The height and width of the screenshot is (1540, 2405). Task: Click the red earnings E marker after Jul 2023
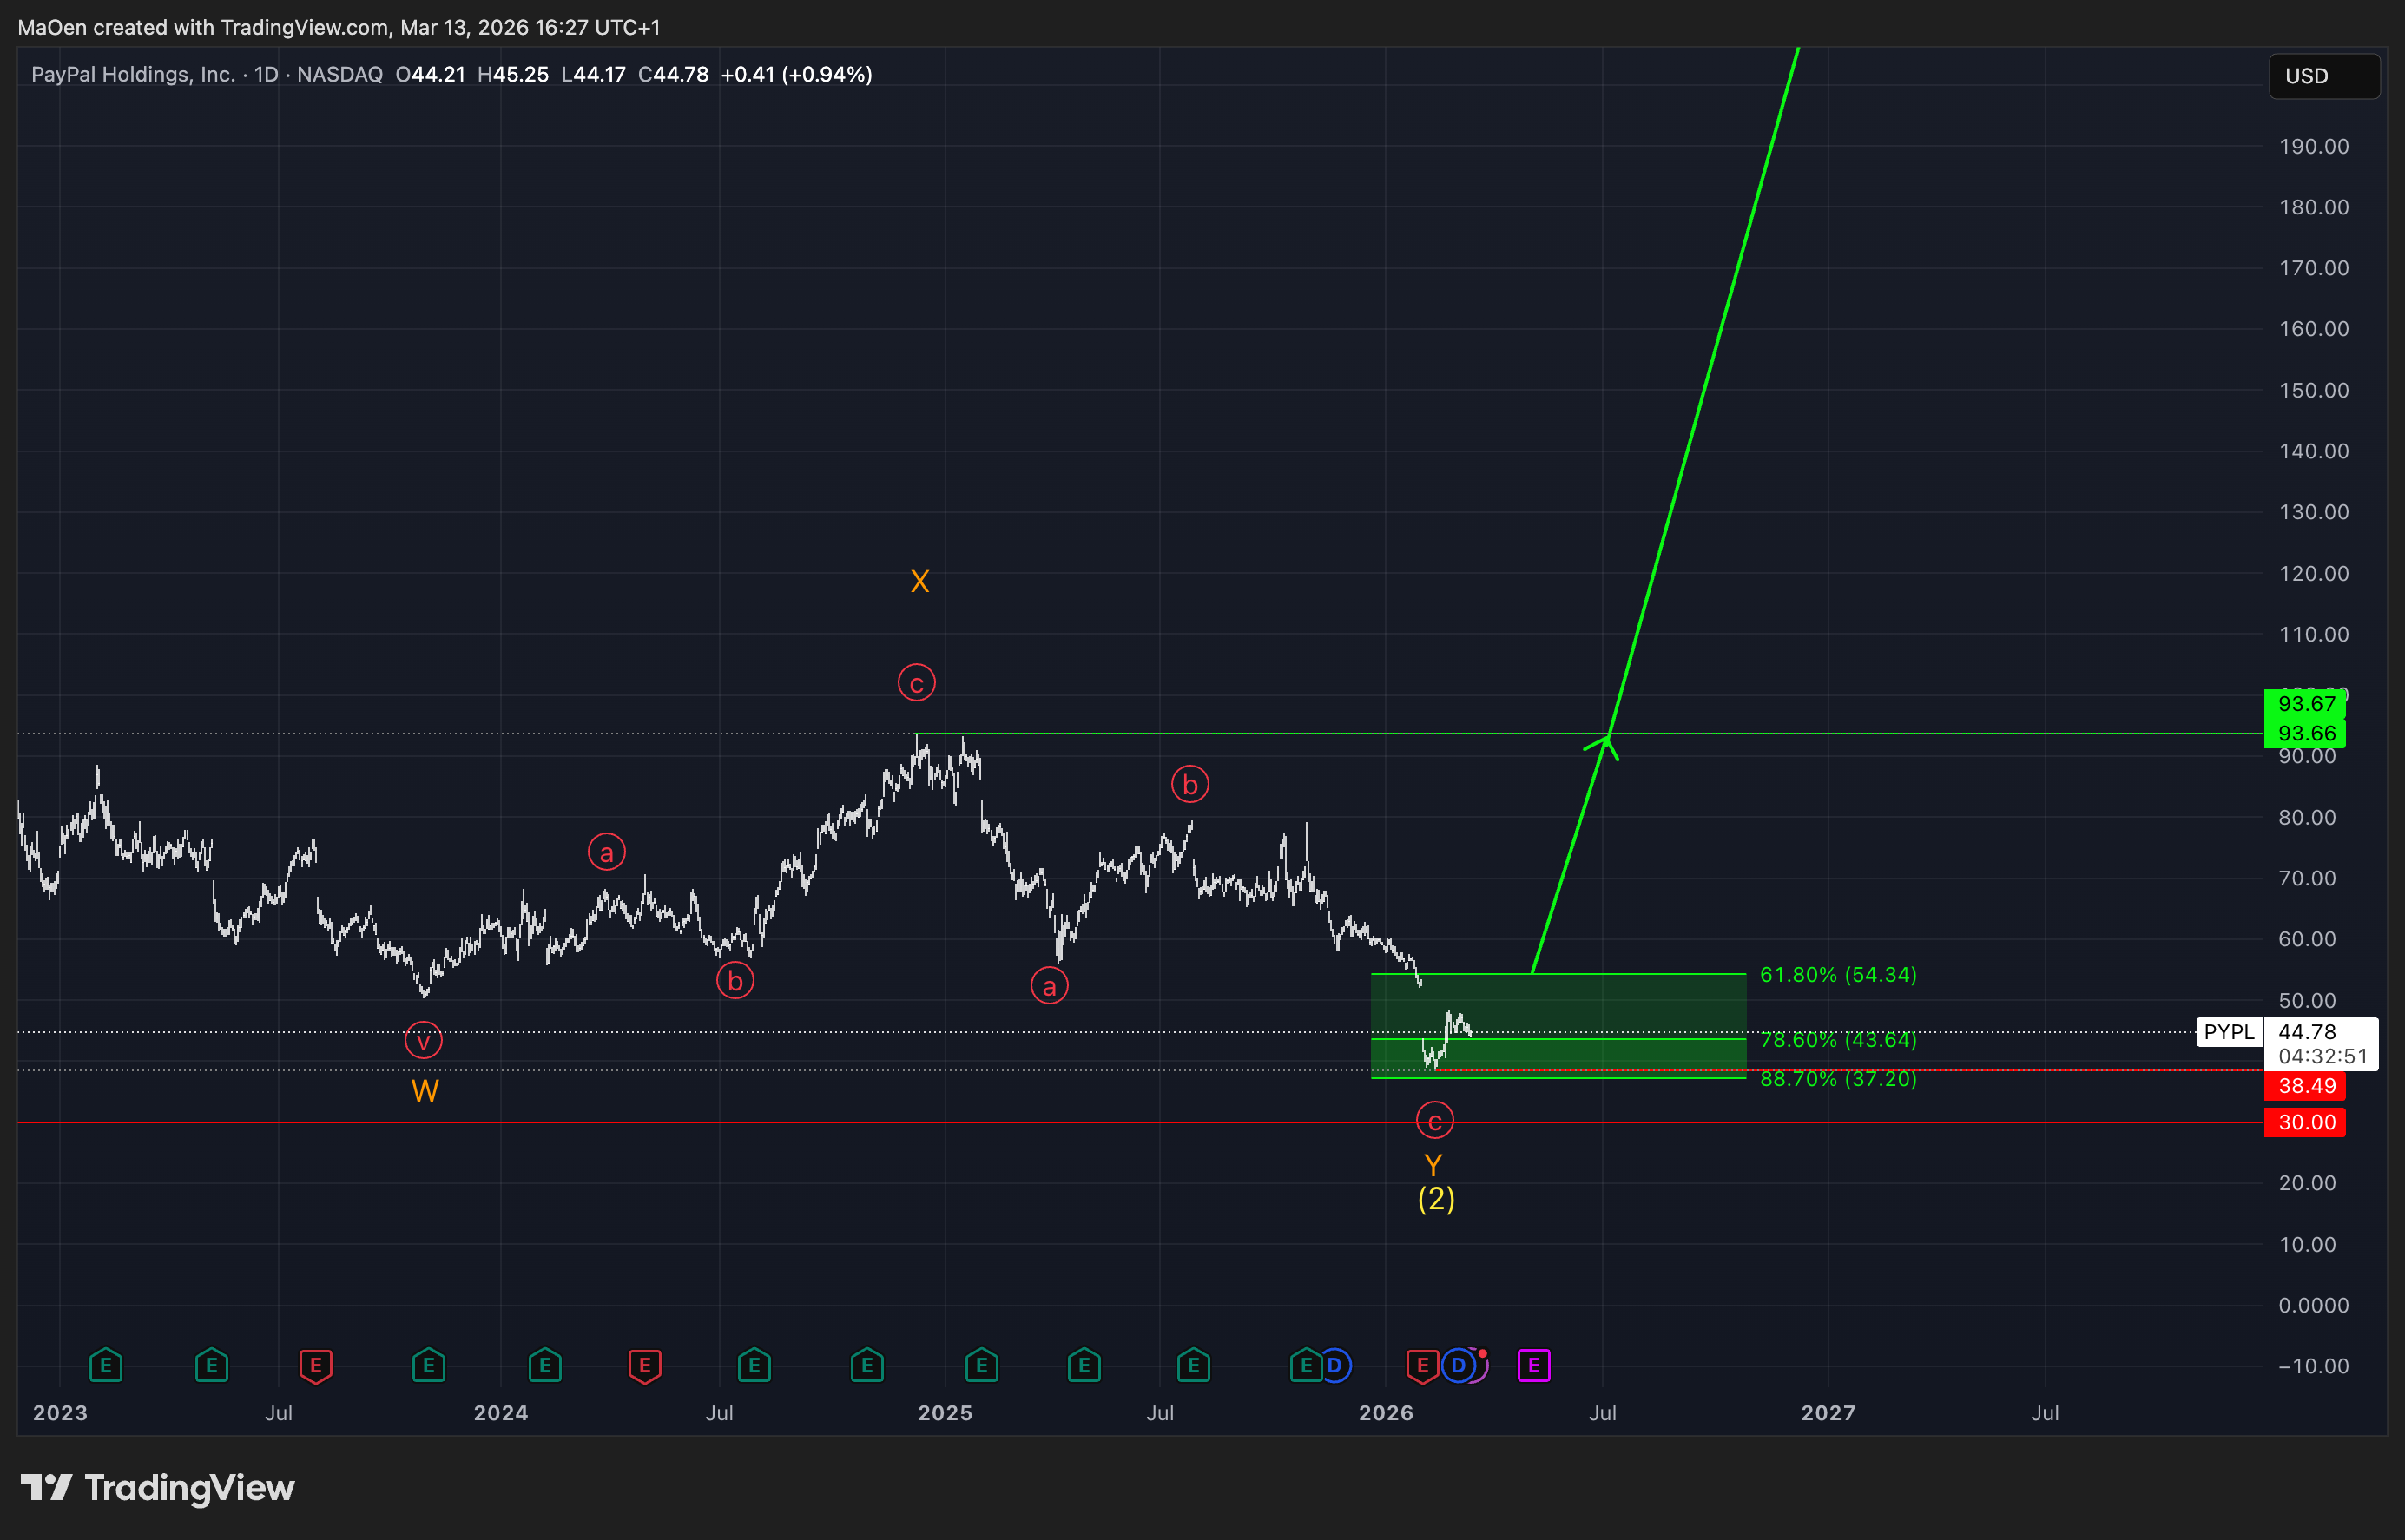pos(315,1365)
